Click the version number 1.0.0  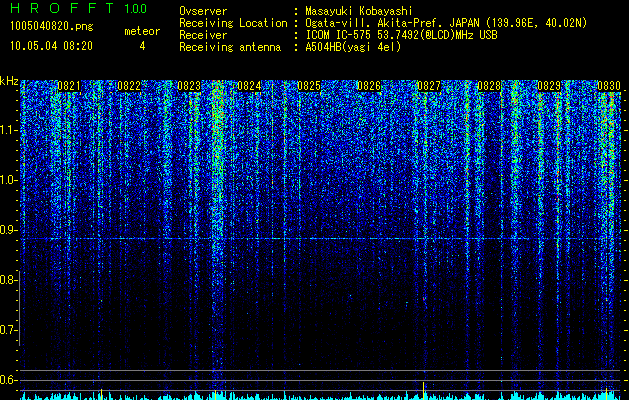coord(136,9)
